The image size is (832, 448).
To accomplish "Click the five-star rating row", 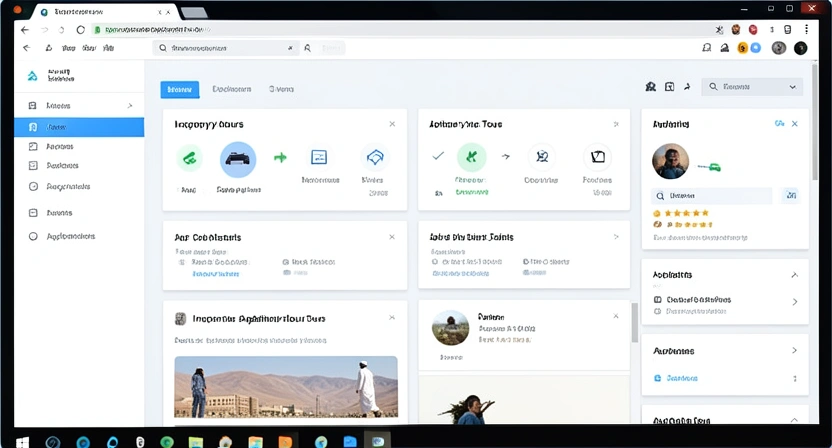I will 681,213.
